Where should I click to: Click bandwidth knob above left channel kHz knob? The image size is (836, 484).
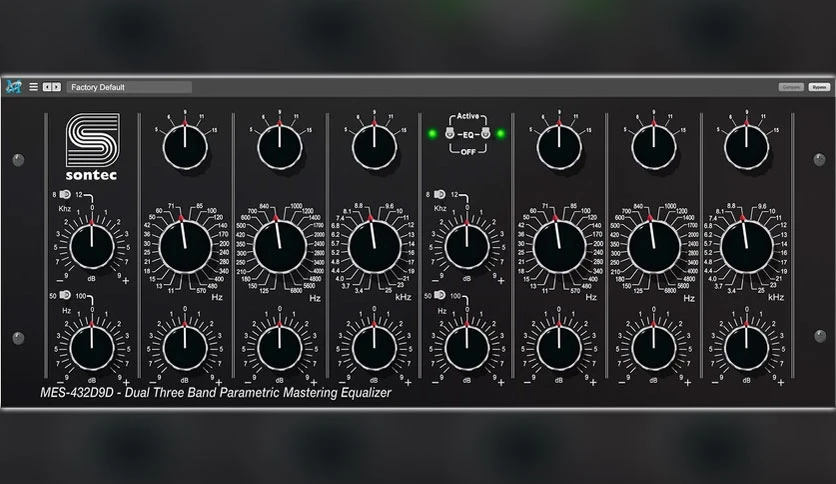[374, 147]
